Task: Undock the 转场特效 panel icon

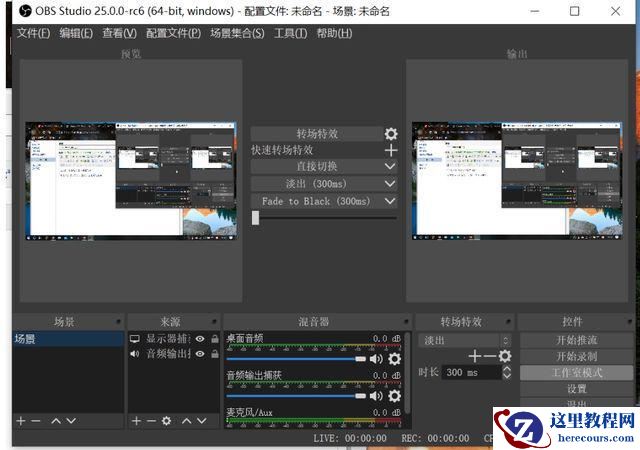Action: point(509,321)
